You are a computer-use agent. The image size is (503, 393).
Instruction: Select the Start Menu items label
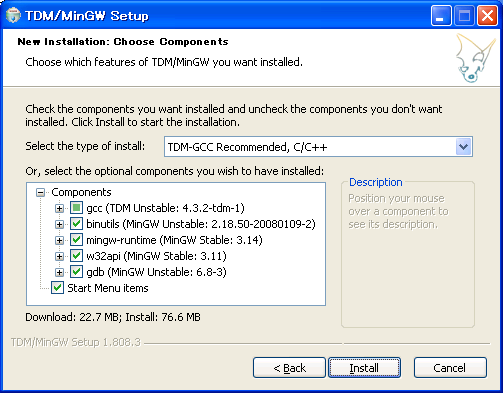click(108, 288)
